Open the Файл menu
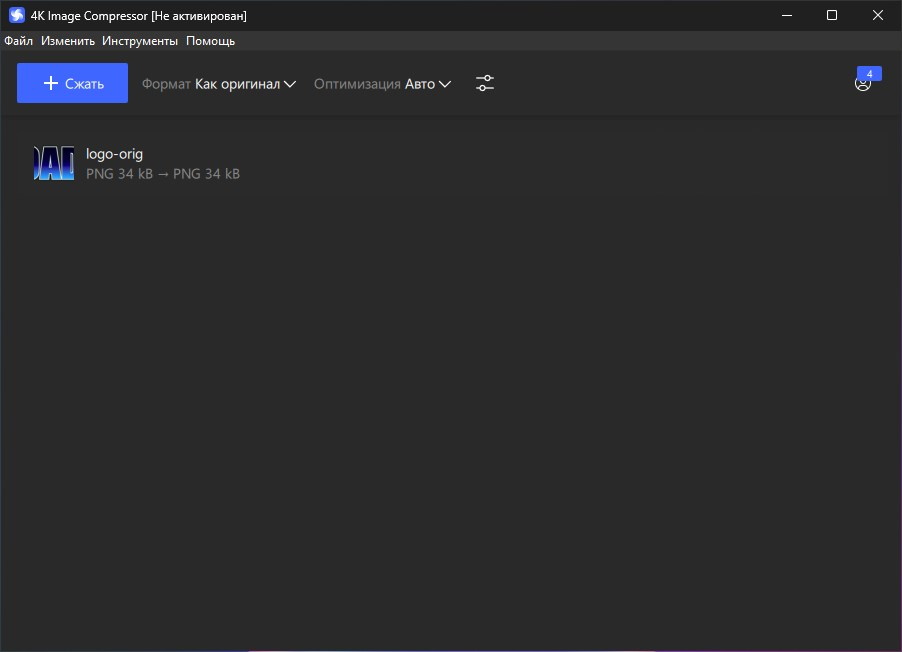This screenshot has width=902, height=652. [x=18, y=41]
